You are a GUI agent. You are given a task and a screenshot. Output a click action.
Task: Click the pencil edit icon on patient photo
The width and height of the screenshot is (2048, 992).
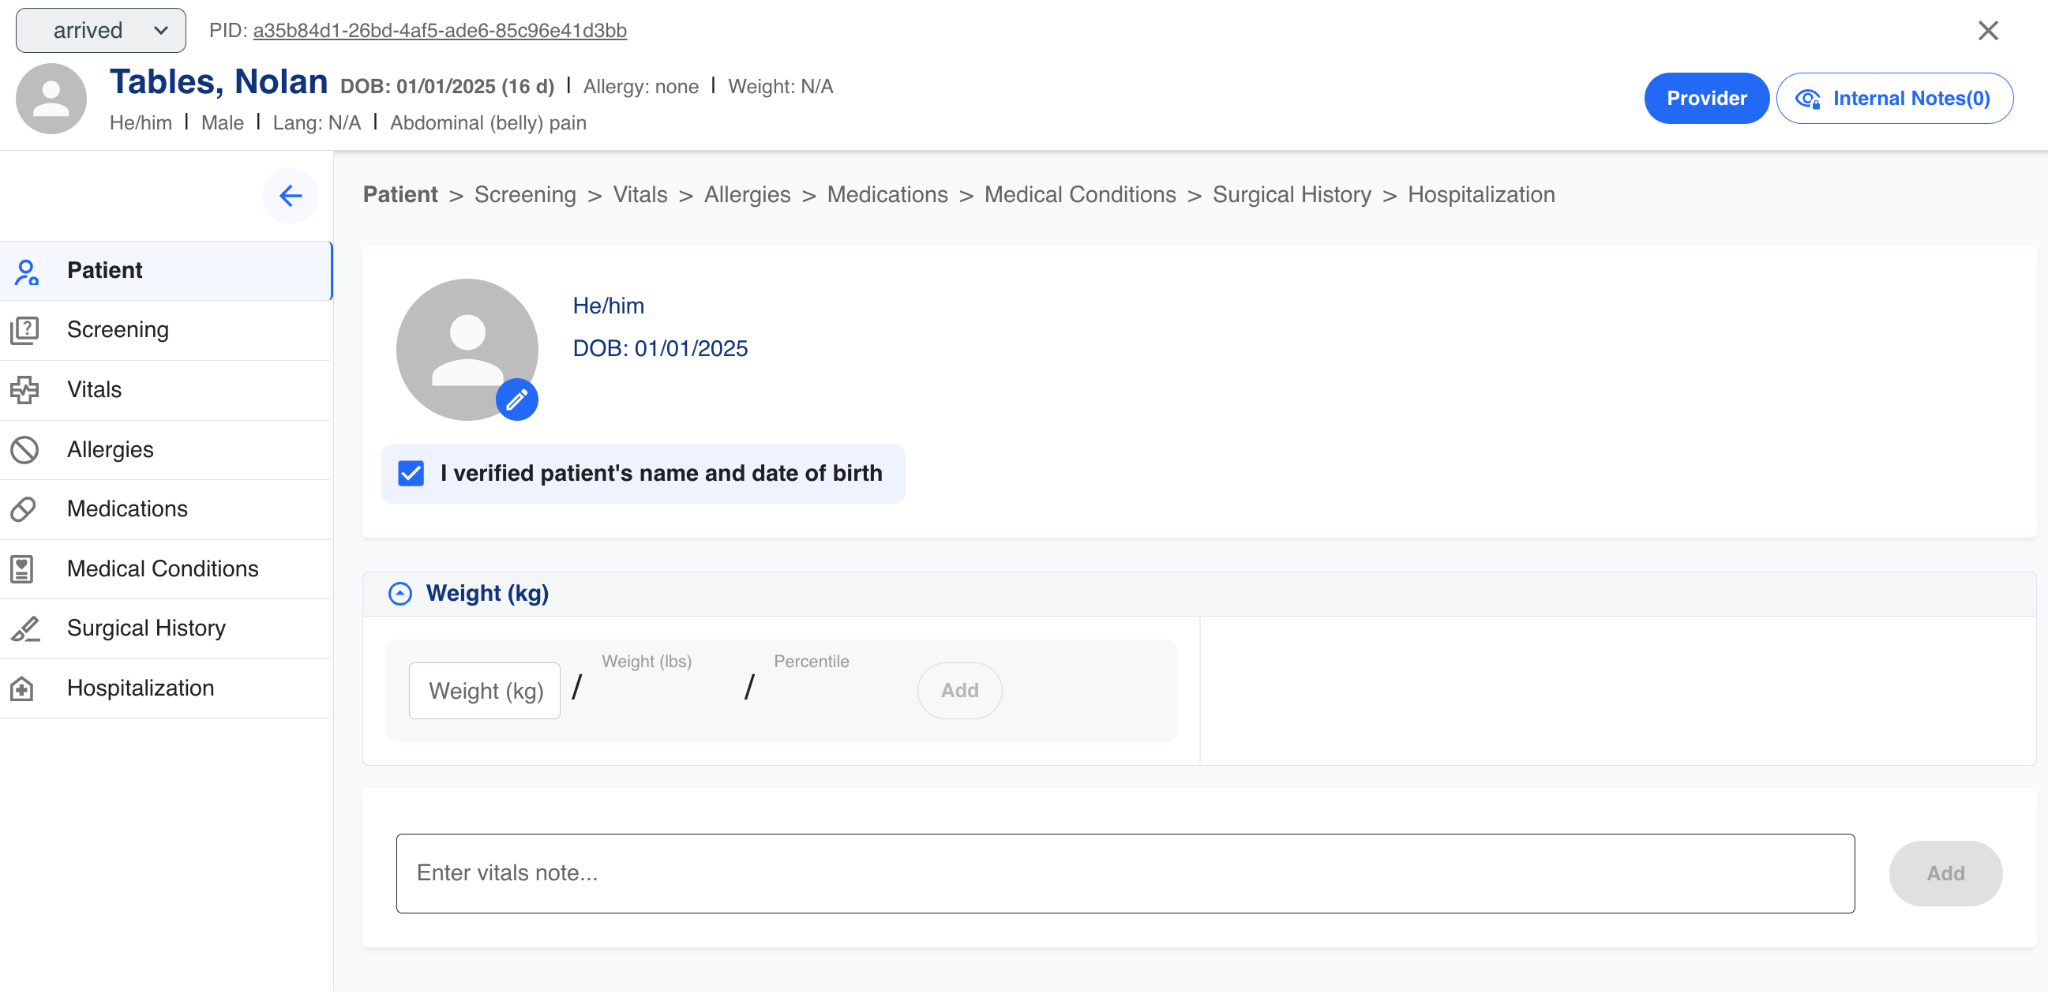tap(517, 400)
